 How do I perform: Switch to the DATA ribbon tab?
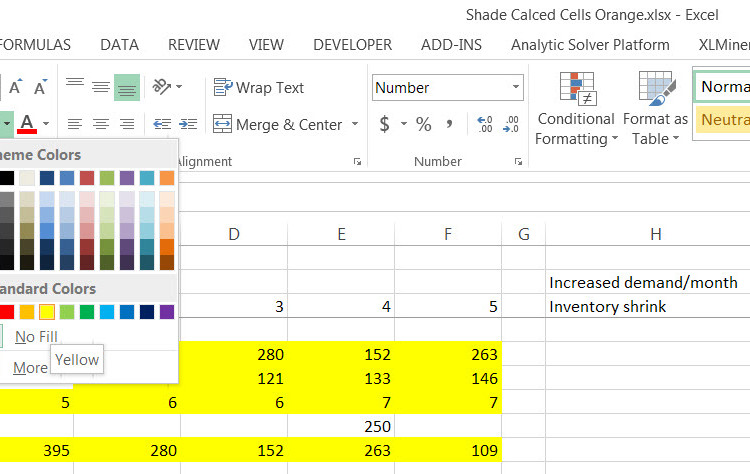tap(119, 45)
